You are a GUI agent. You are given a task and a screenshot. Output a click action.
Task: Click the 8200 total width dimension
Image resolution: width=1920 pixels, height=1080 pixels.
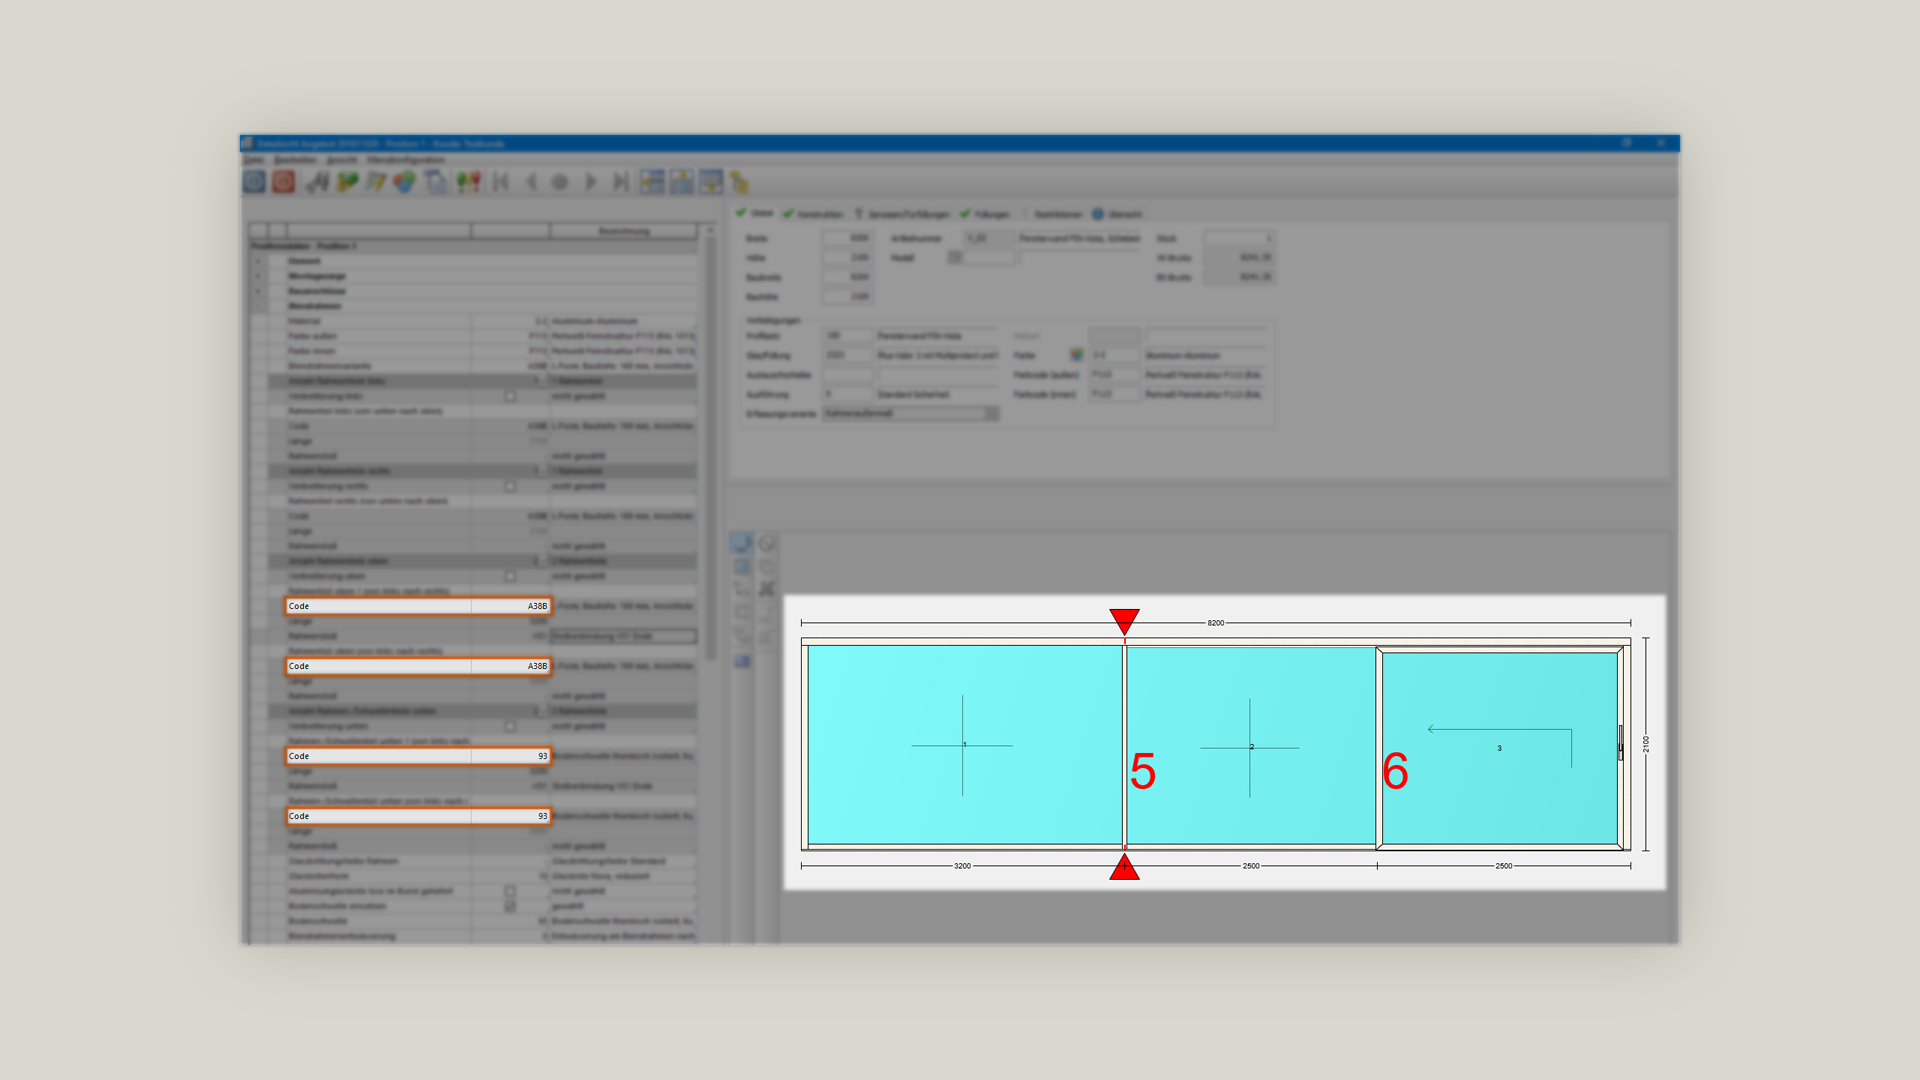pyautogui.click(x=1216, y=623)
